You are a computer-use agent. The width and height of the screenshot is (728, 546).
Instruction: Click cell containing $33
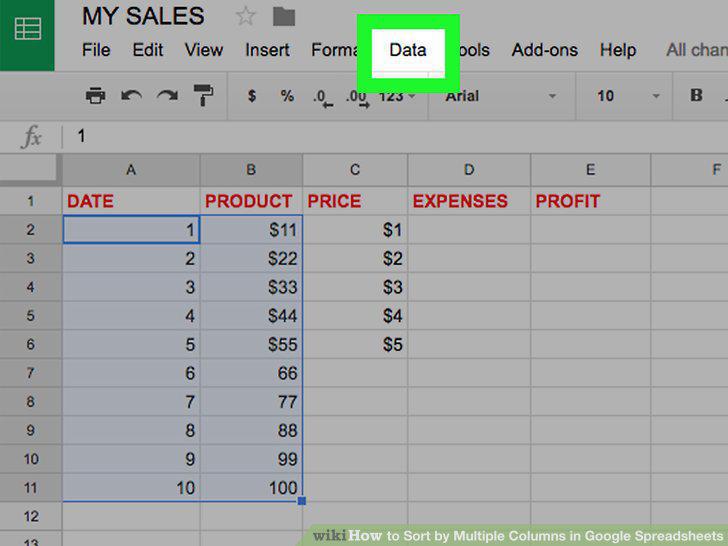click(x=251, y=287)
